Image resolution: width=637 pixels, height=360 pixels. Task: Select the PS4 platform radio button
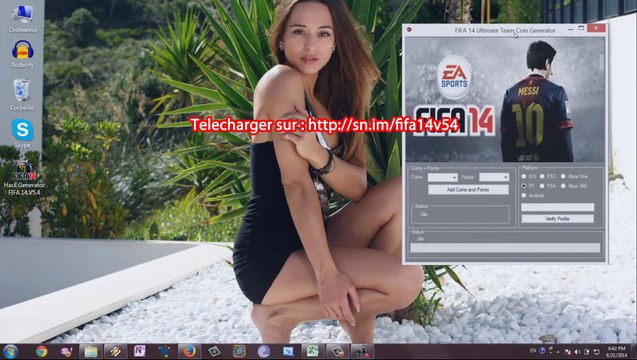click(542, 186)
